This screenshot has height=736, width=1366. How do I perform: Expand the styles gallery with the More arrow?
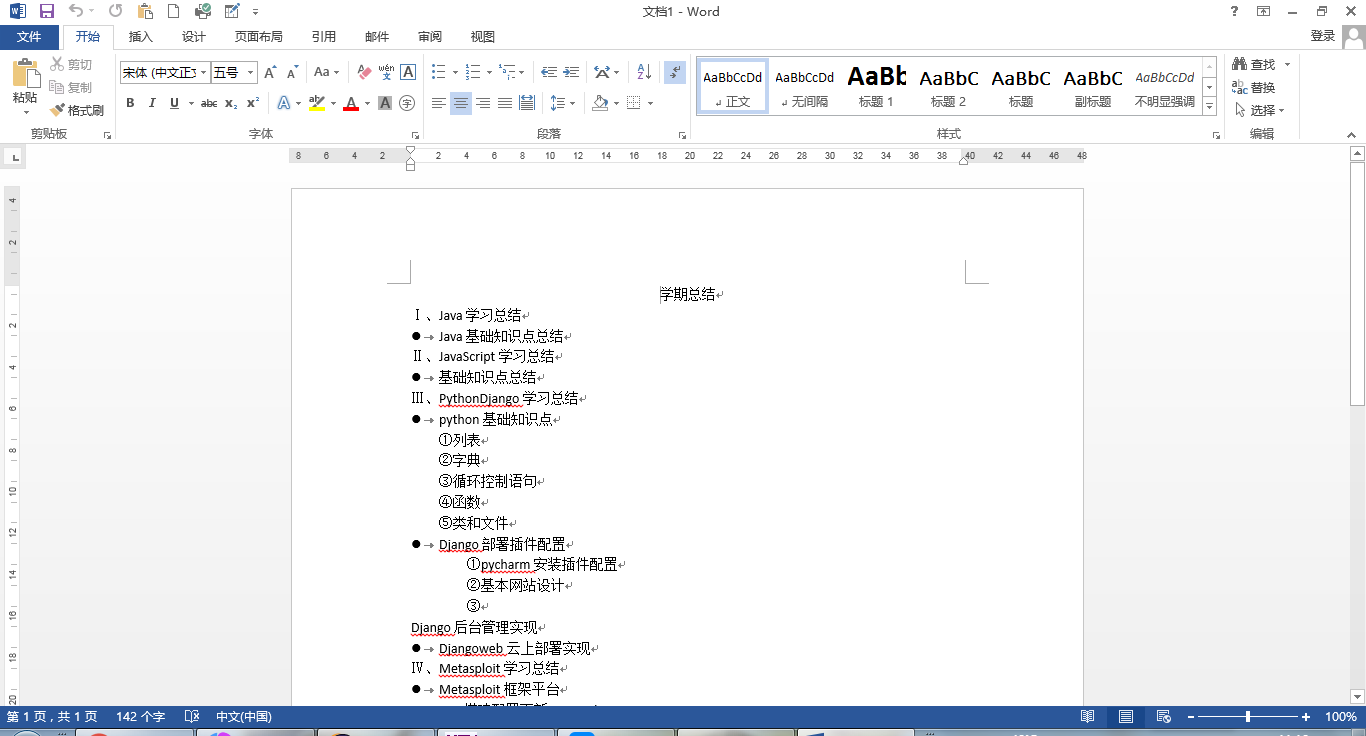[x=1209, y=106]
